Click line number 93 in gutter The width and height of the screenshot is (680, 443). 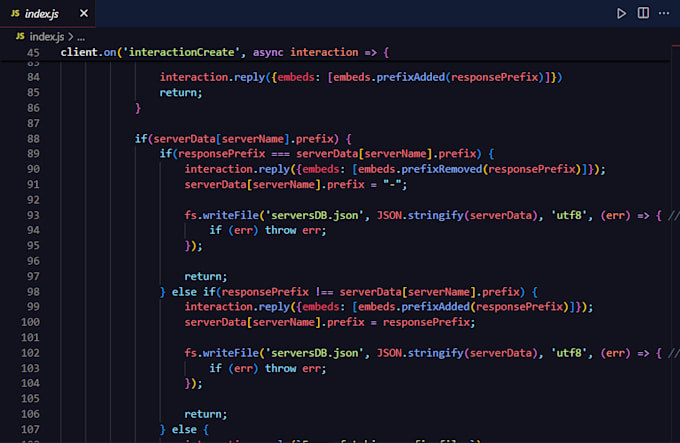[x=33, y=215]
